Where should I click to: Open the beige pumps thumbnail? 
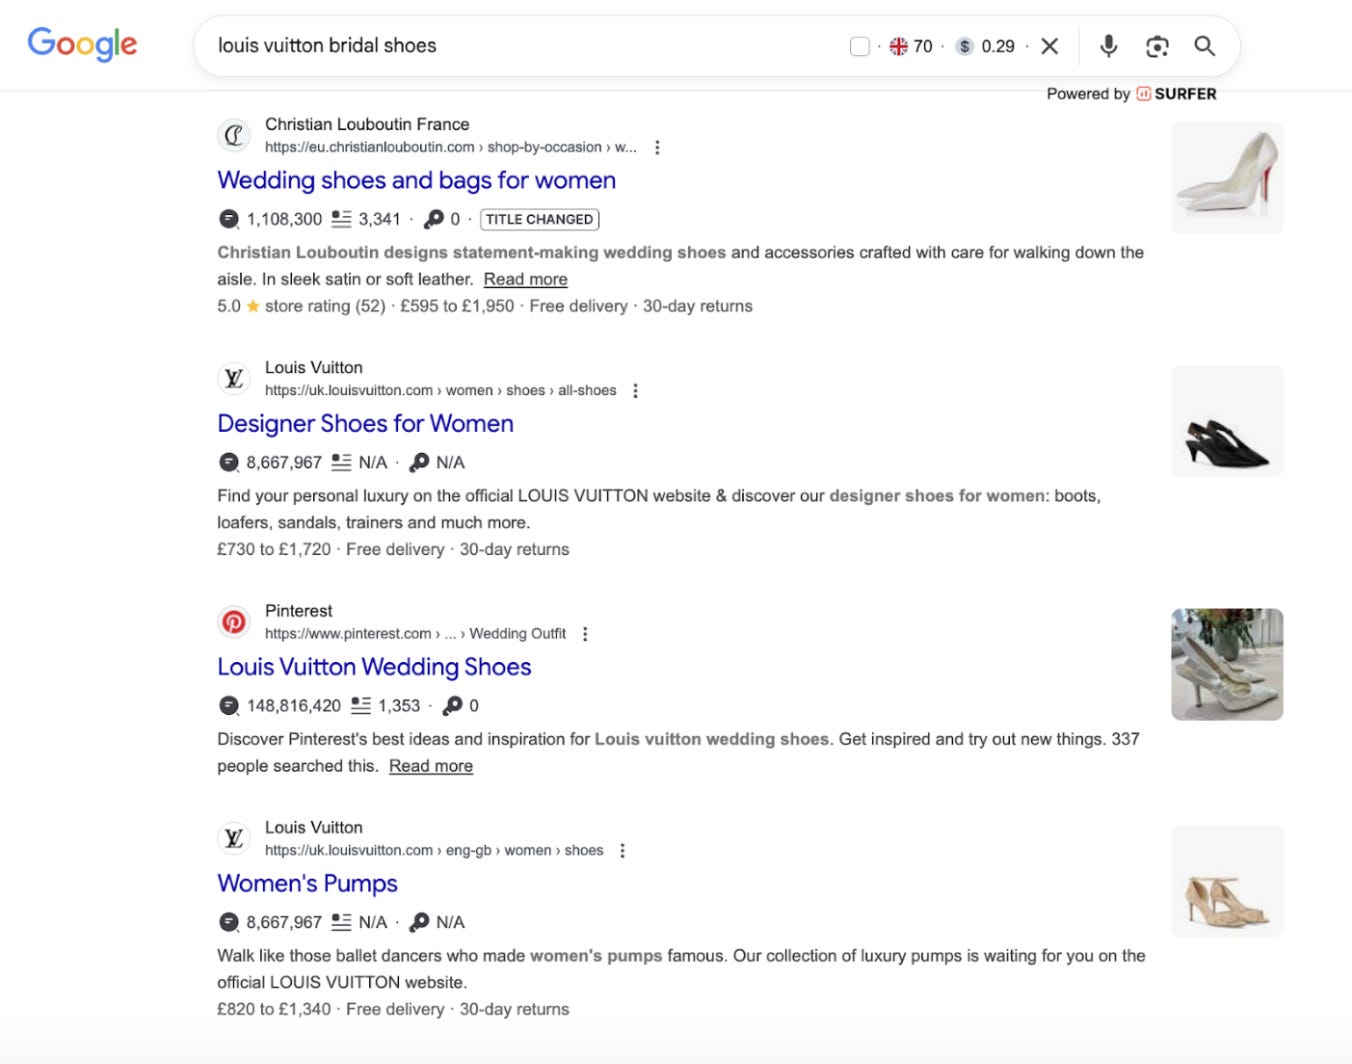point(1227,881)
